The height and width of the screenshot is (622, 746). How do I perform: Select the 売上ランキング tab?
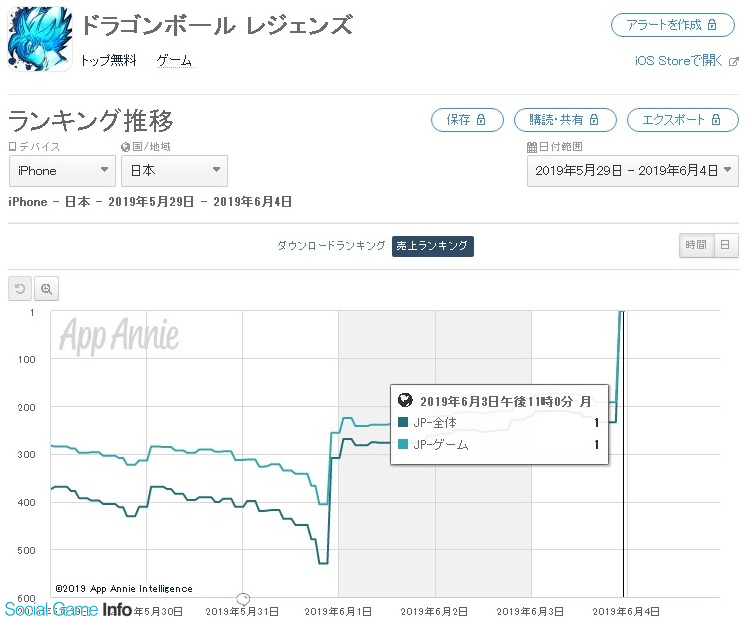(x=432, y=246)
